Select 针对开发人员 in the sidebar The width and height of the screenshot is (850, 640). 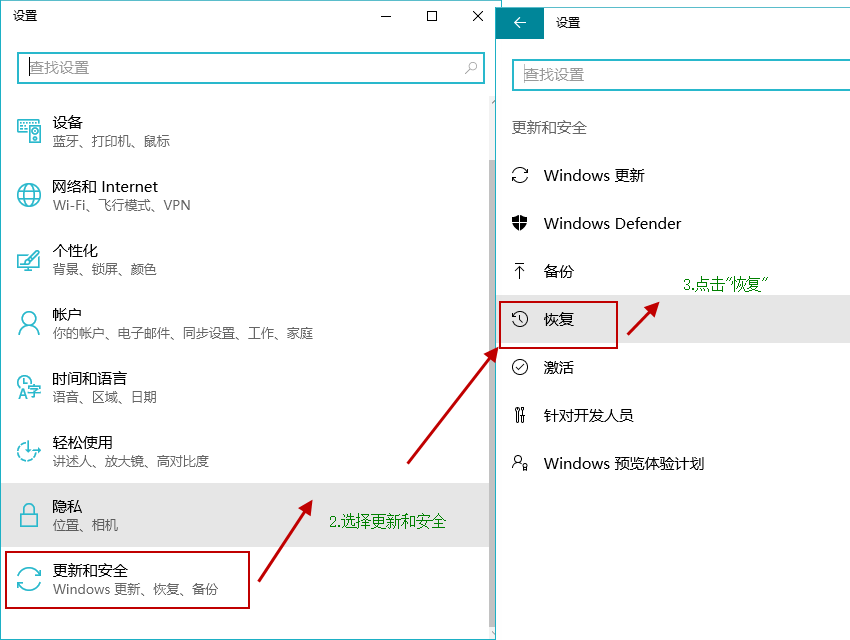pos(673,415)
